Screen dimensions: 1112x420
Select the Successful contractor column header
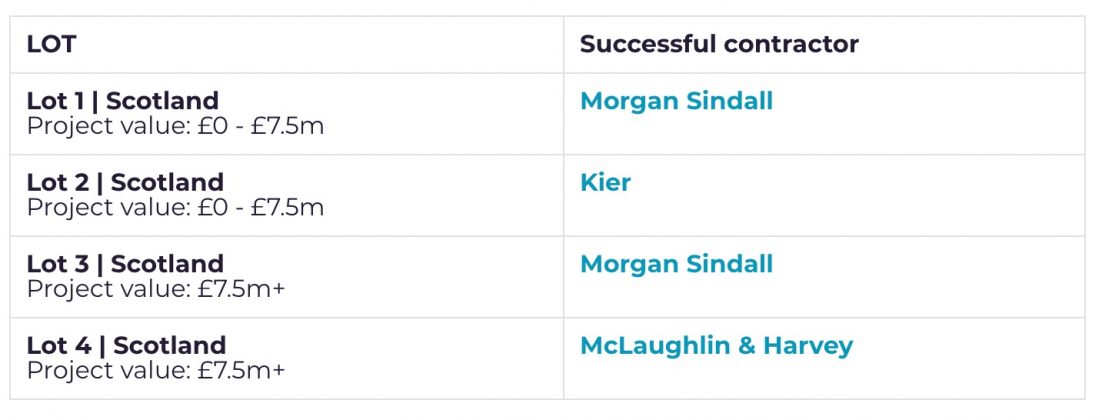pyautogui.click(x=719, y=45)
